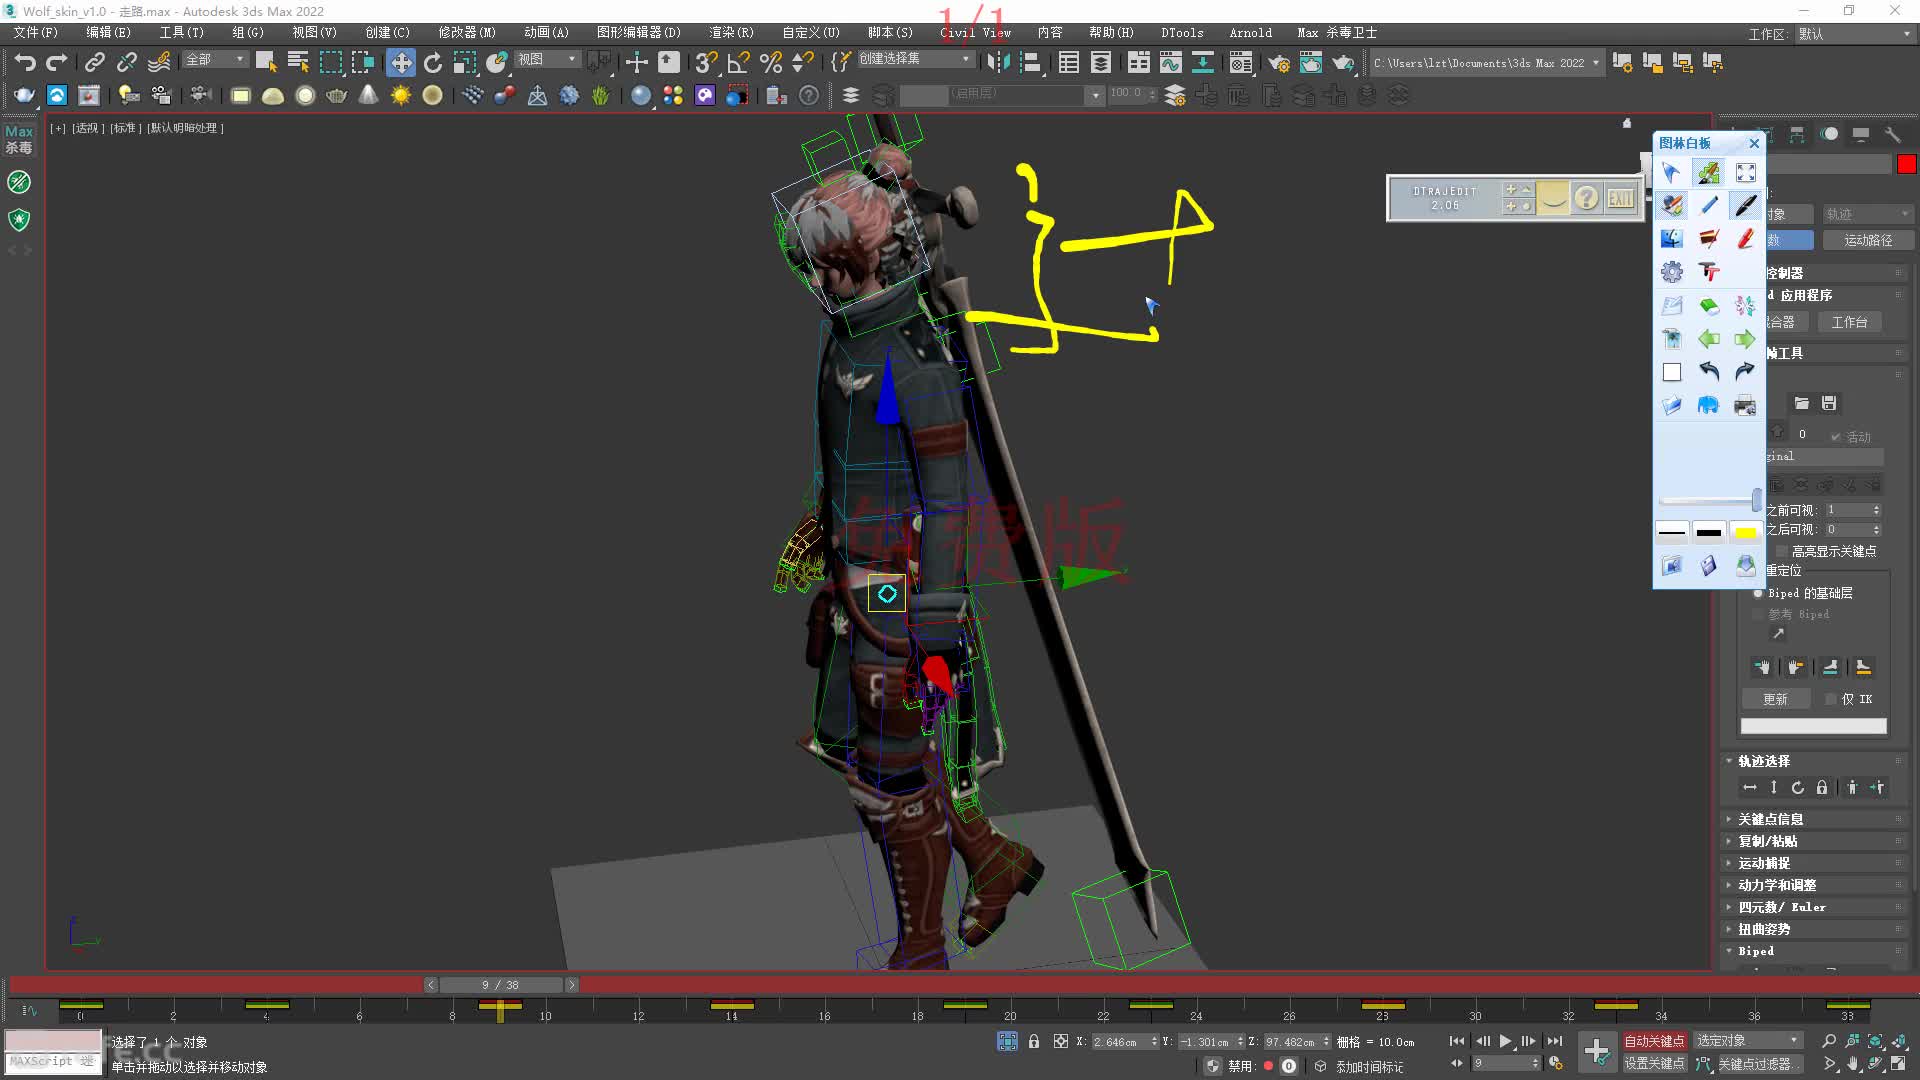Click the whiteboard fullscreen expand icon

tap(1745, 172)
